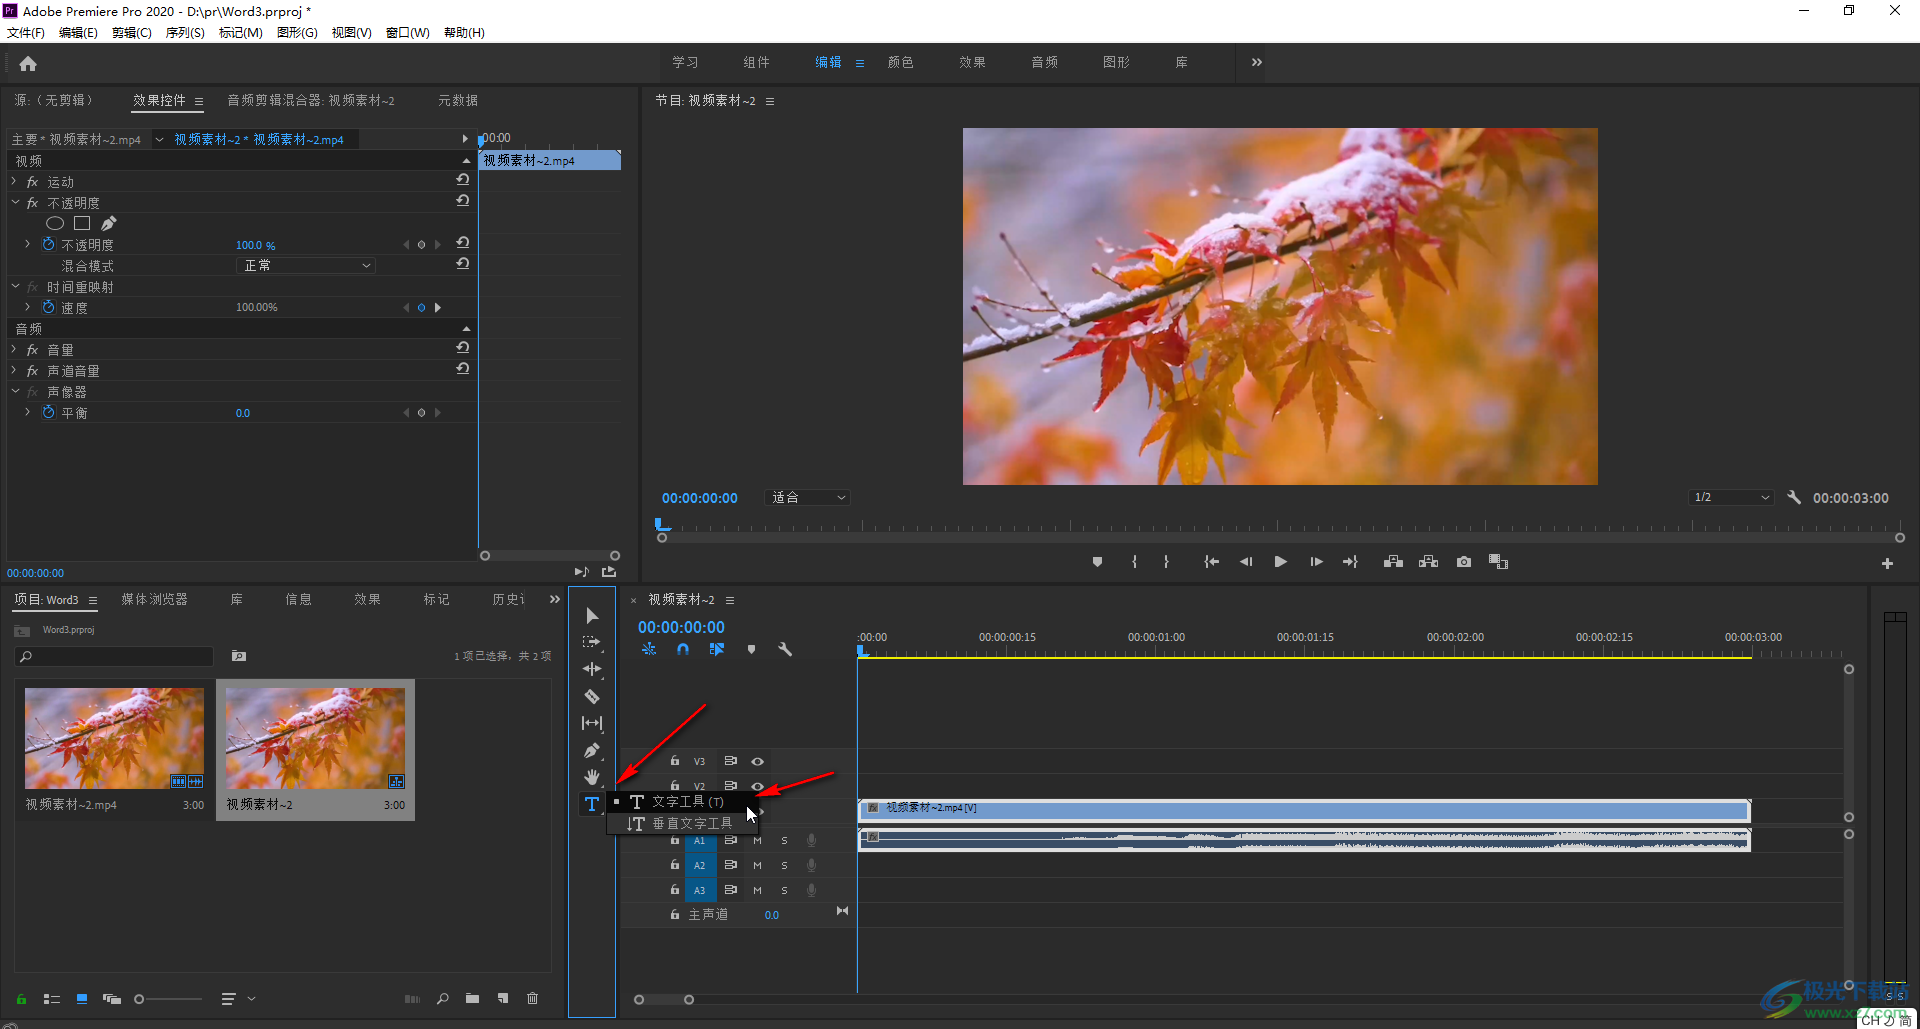Go to In point
The height and width of the screenshot is (1029, 1920).
pyautogui.click(x=1211, y=562)
